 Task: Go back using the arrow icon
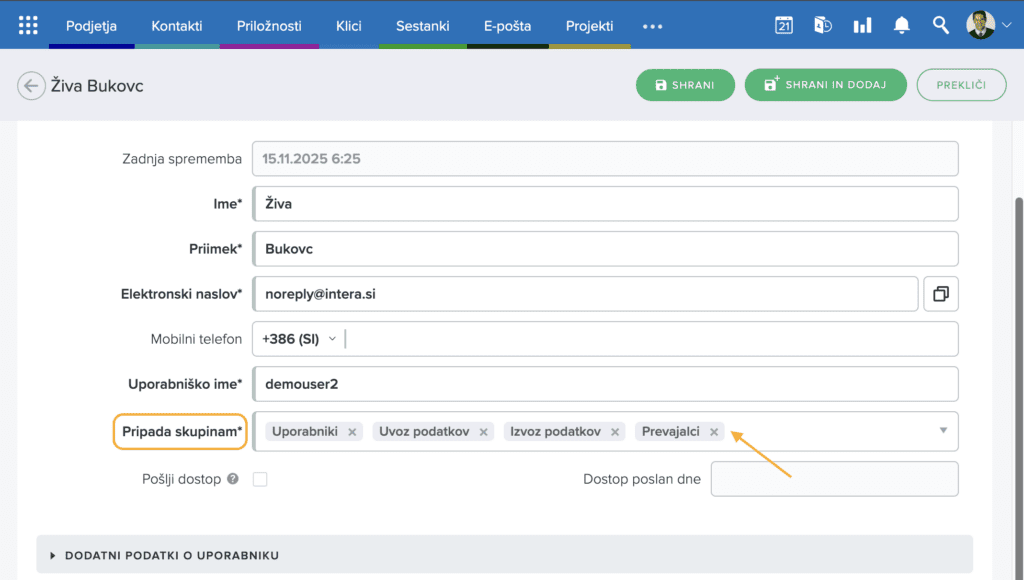coord(31,86)
